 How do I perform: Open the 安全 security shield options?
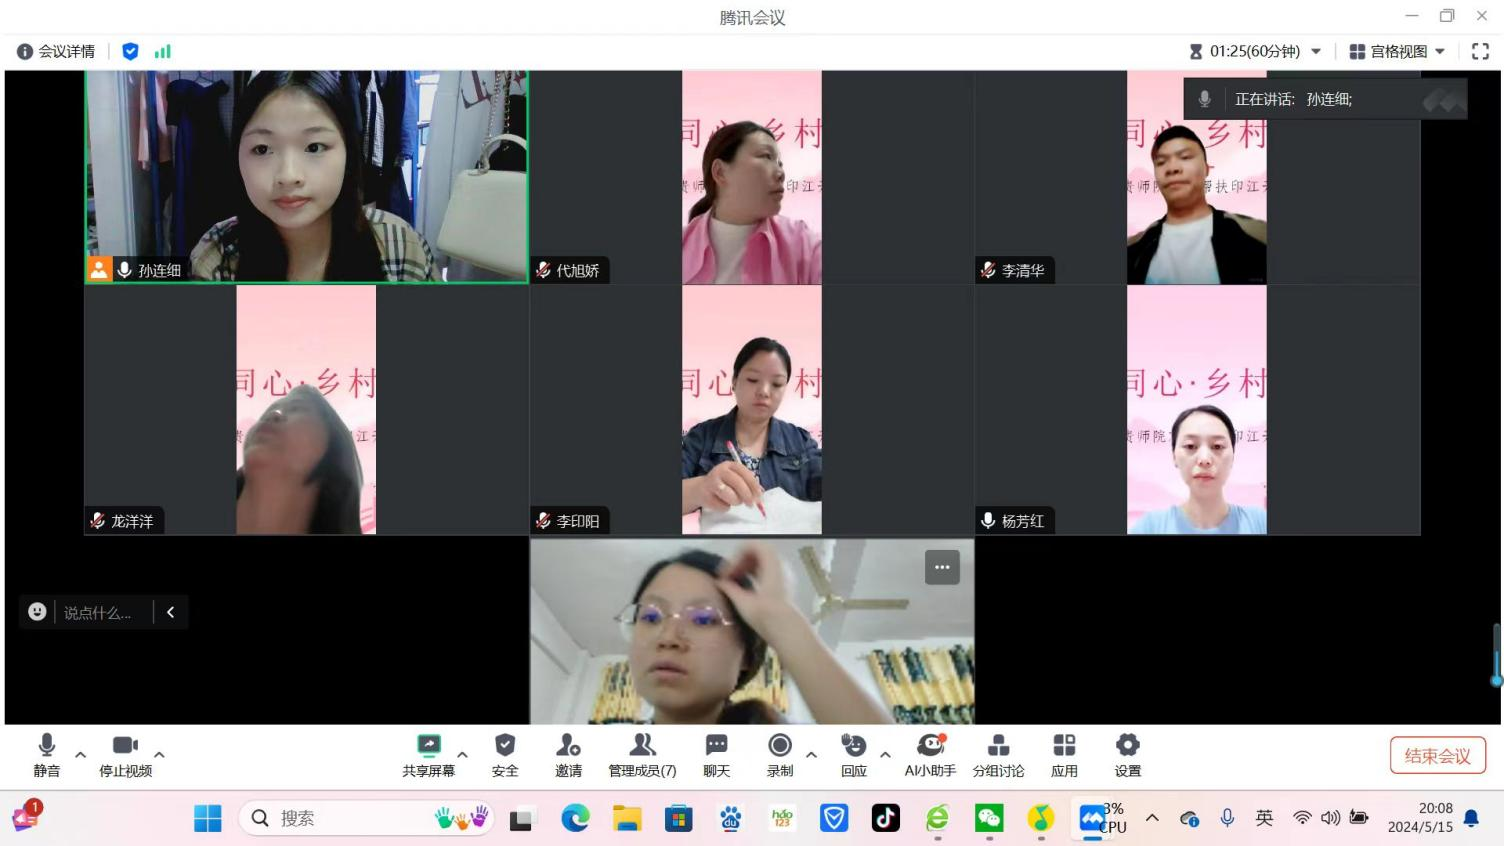(x=505, y=755)
